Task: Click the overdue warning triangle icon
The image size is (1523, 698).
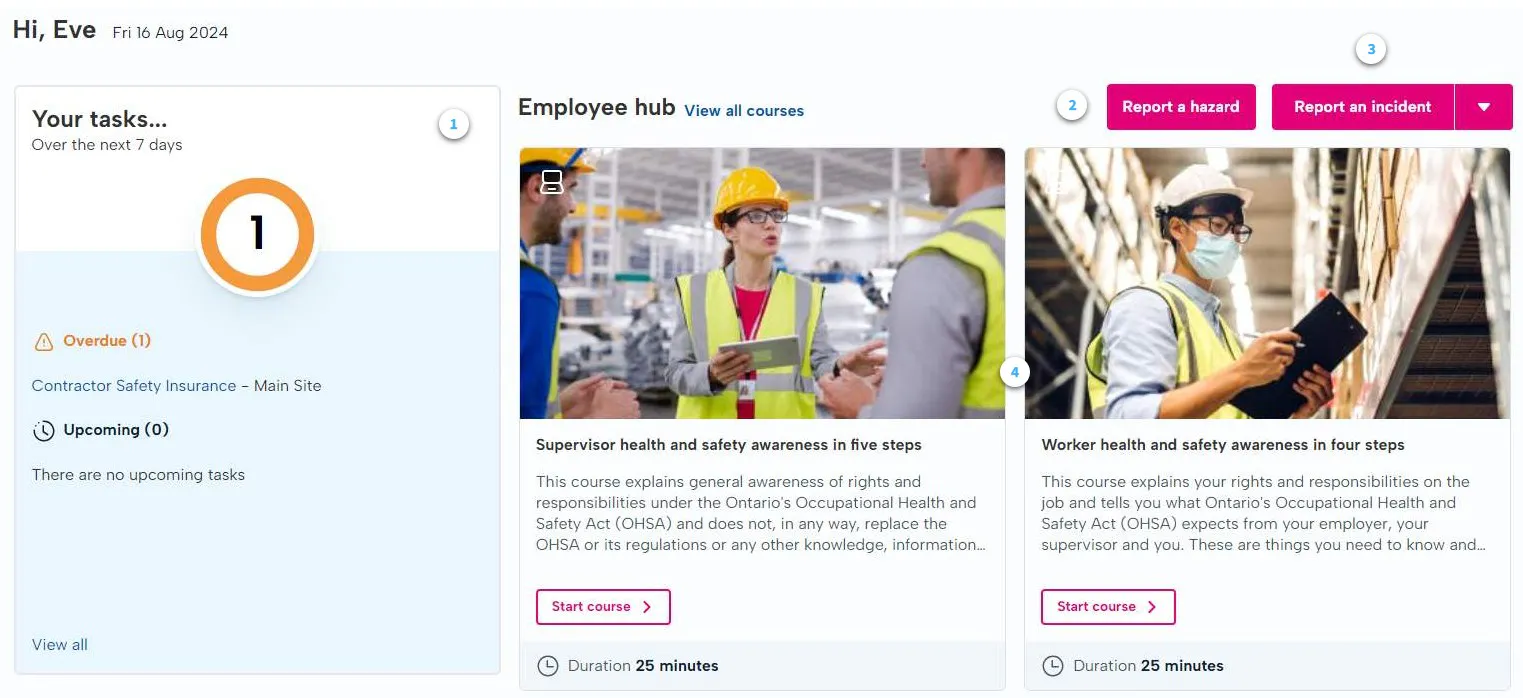Action: pyautogui.click(x=43, y=342)
